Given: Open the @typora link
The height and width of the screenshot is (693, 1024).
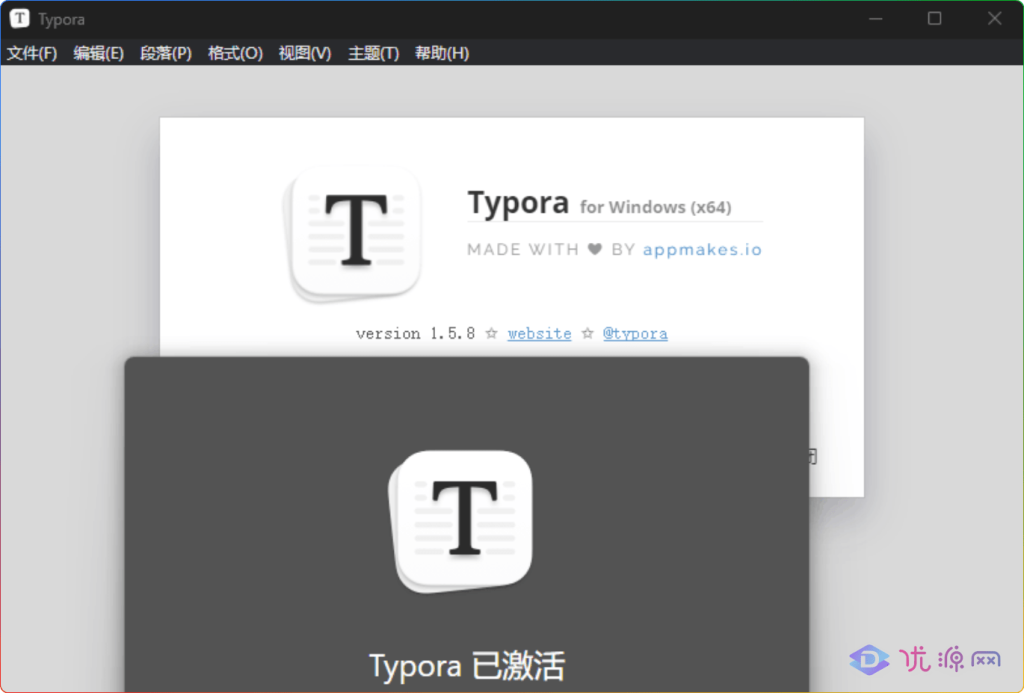Looking at the screenshot, I should 635,334.
